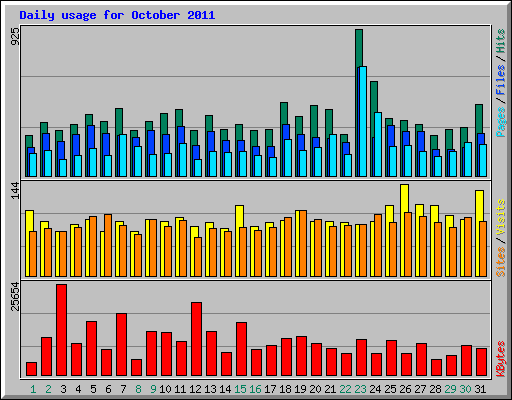Click day label "6" on the x-axis
The height and width of the screenshot is (400, 512).
click(x=108, y=389)
